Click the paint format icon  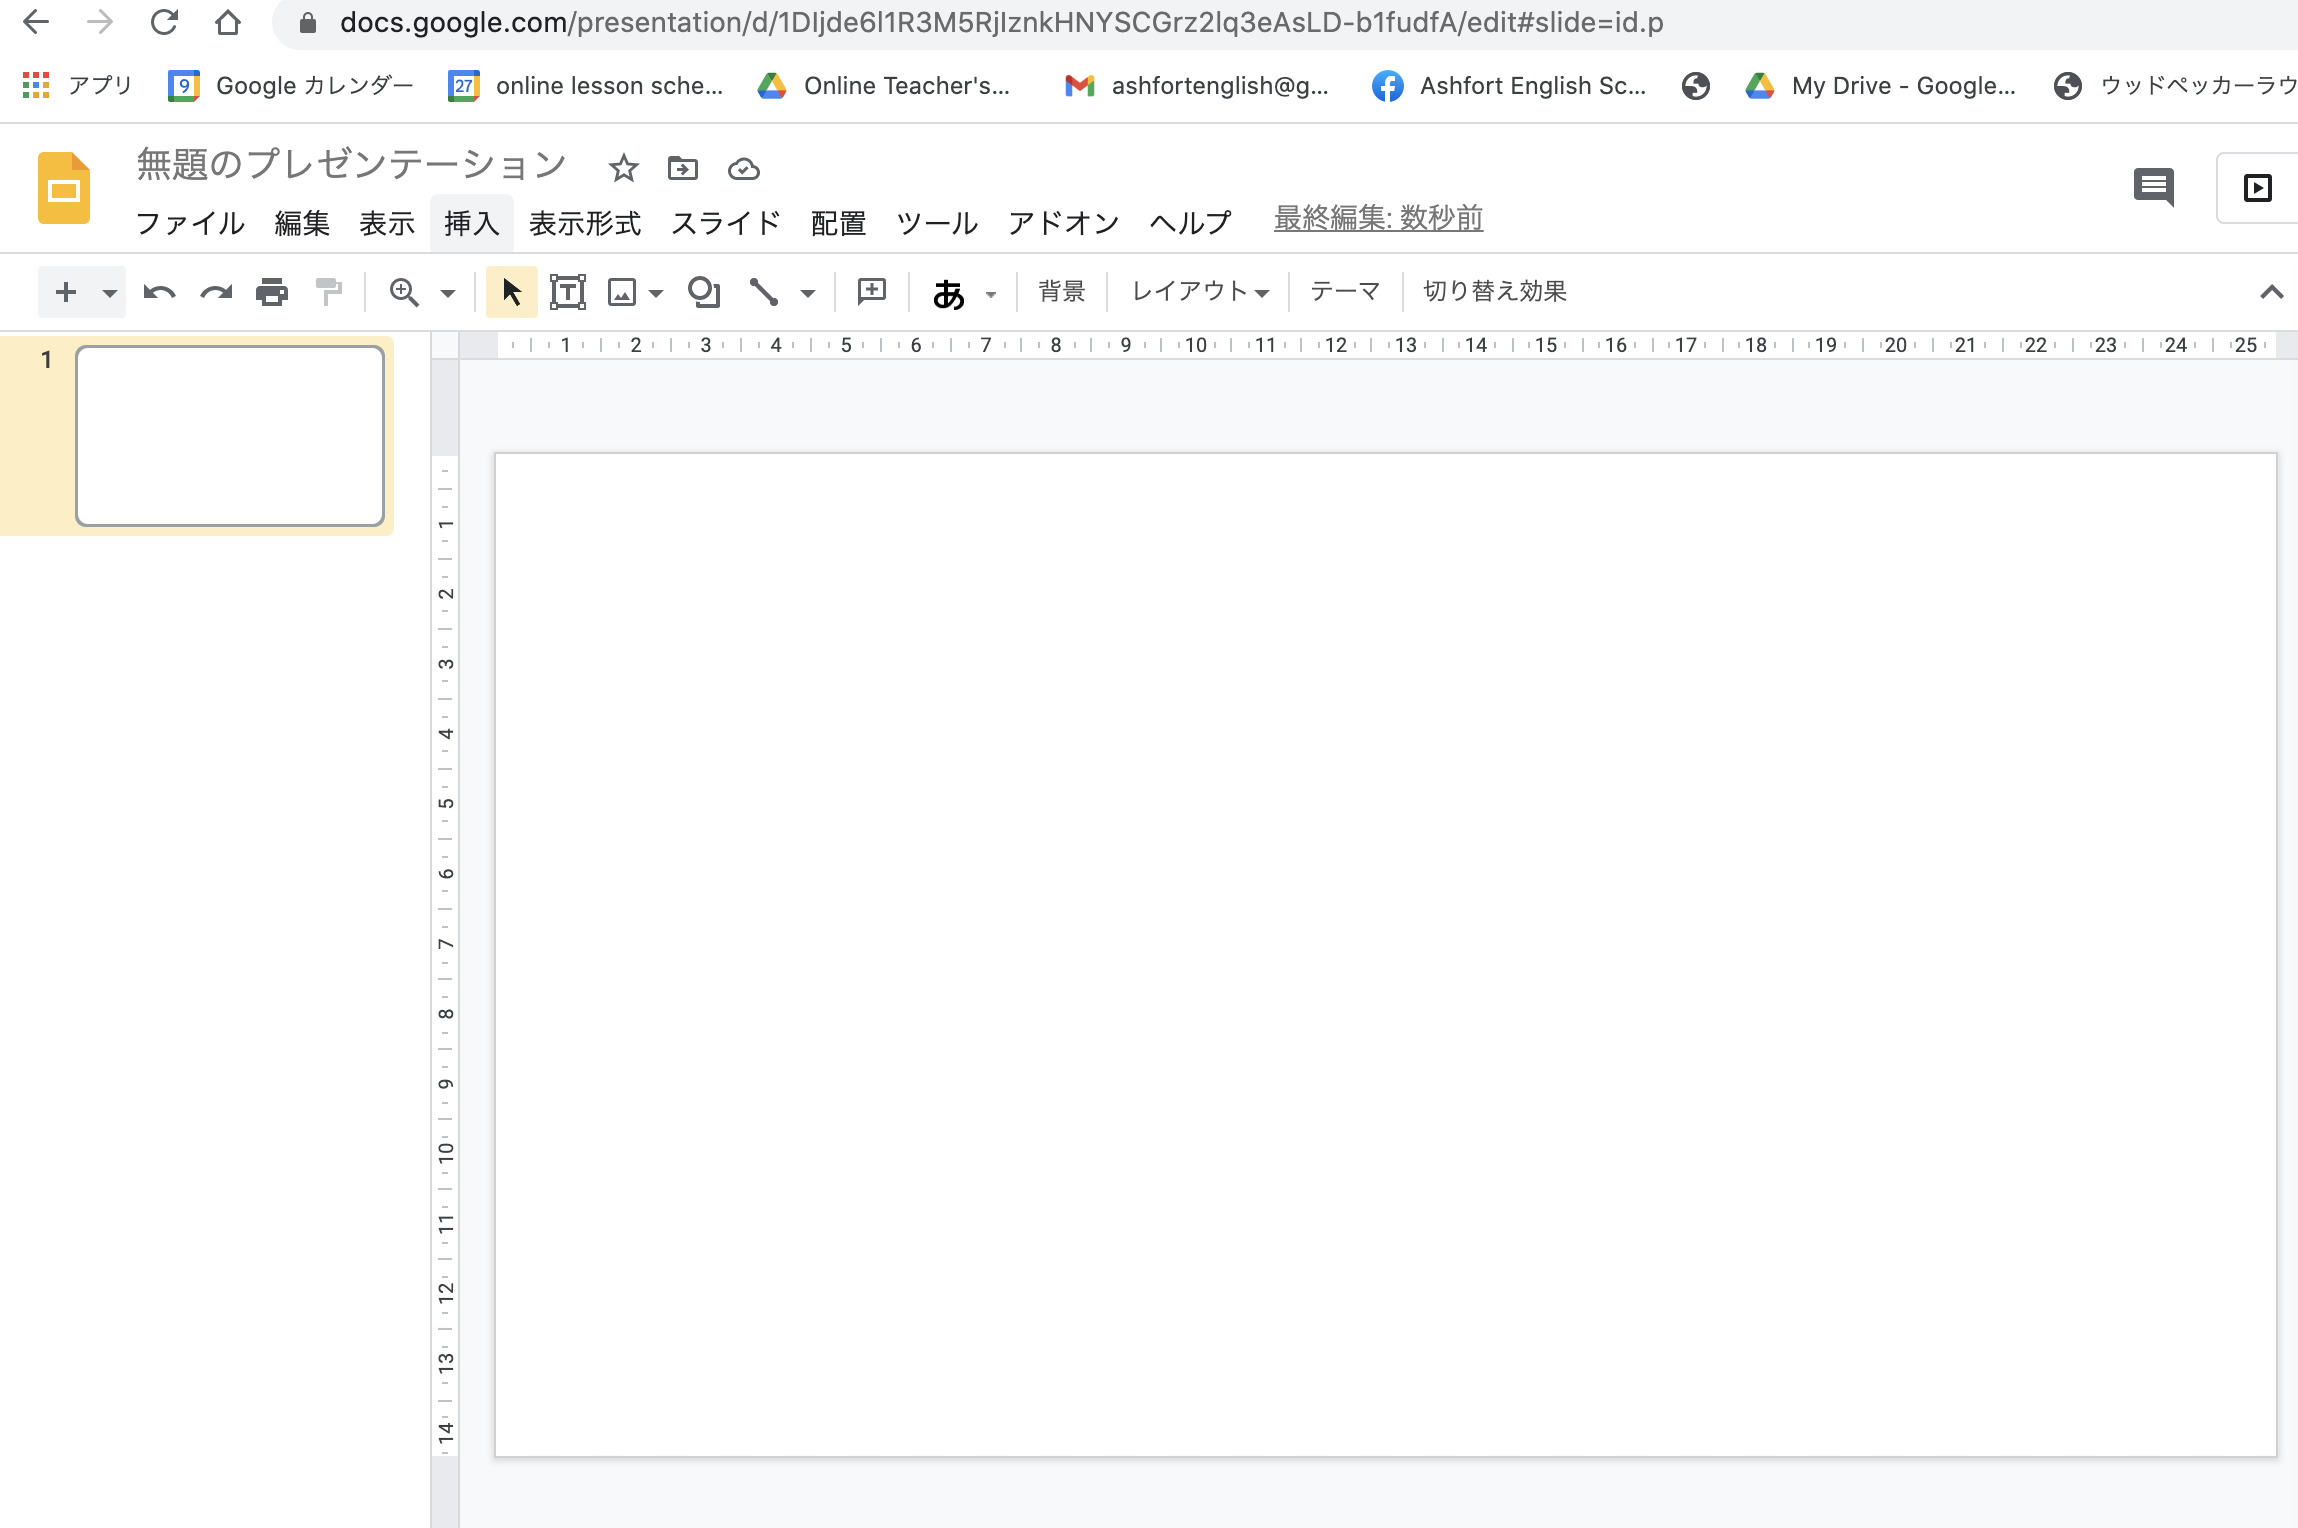pos(328,292)
